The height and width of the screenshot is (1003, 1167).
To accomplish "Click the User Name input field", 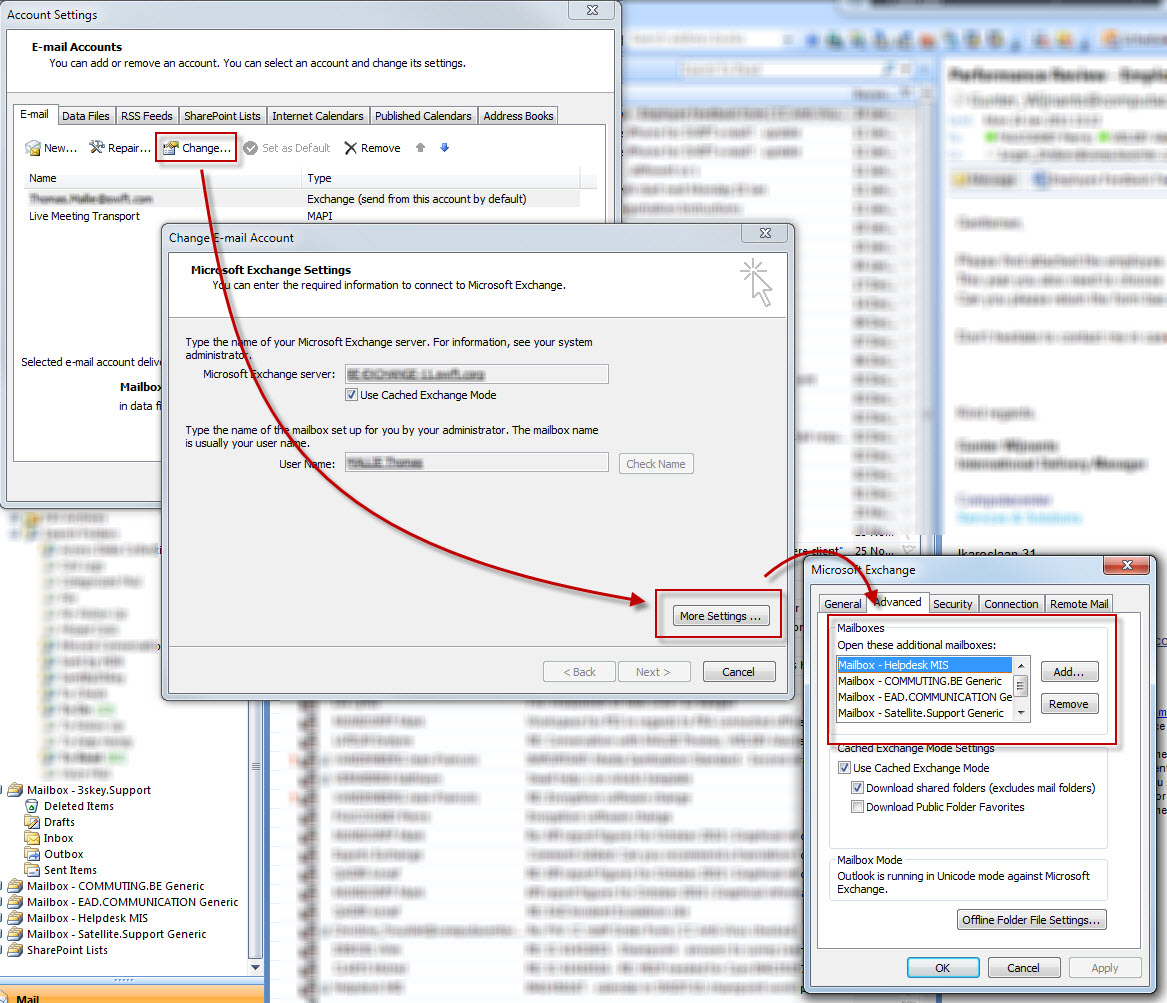I will pos(476,463).
